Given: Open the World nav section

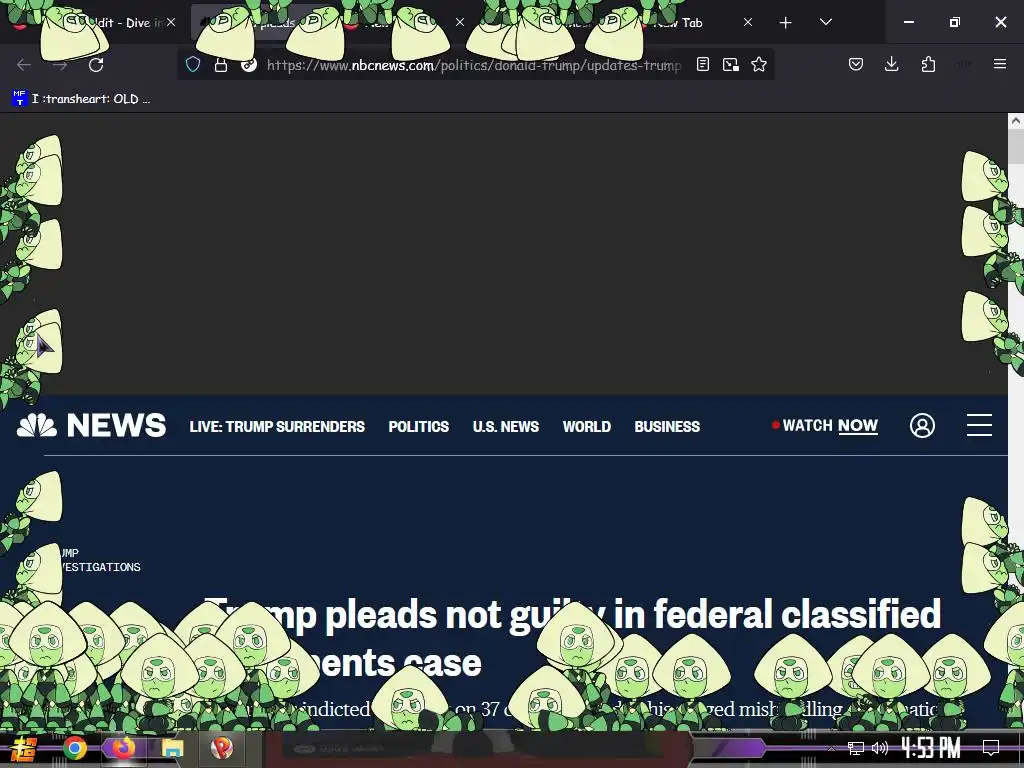Looking at the screenshot, I should (x=586, y=426).
